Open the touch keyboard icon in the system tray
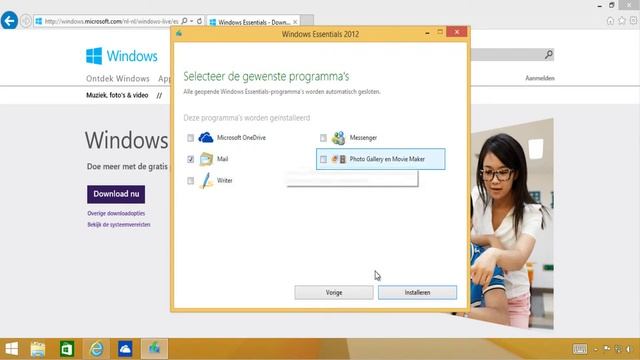This screenshot has height=360, width=640. coord(580,349)
